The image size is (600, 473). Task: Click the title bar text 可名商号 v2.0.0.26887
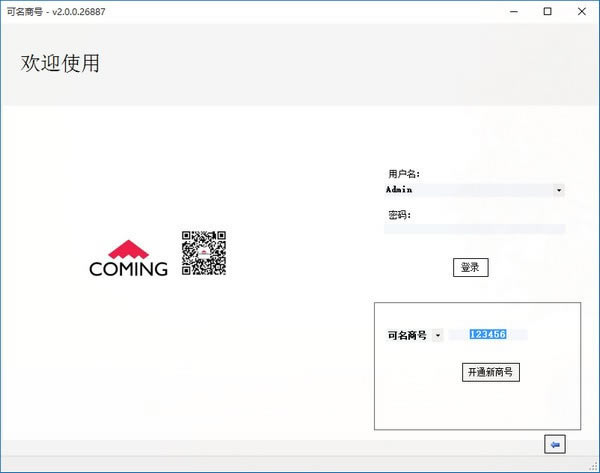pyautogui.click(x=56, y=11)
